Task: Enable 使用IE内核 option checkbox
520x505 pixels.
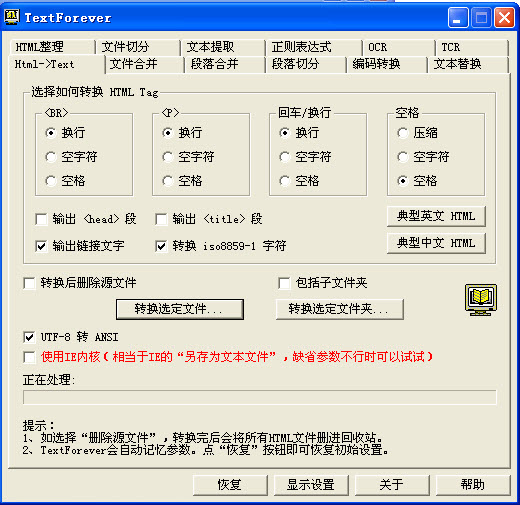Action: pos(29,357)
